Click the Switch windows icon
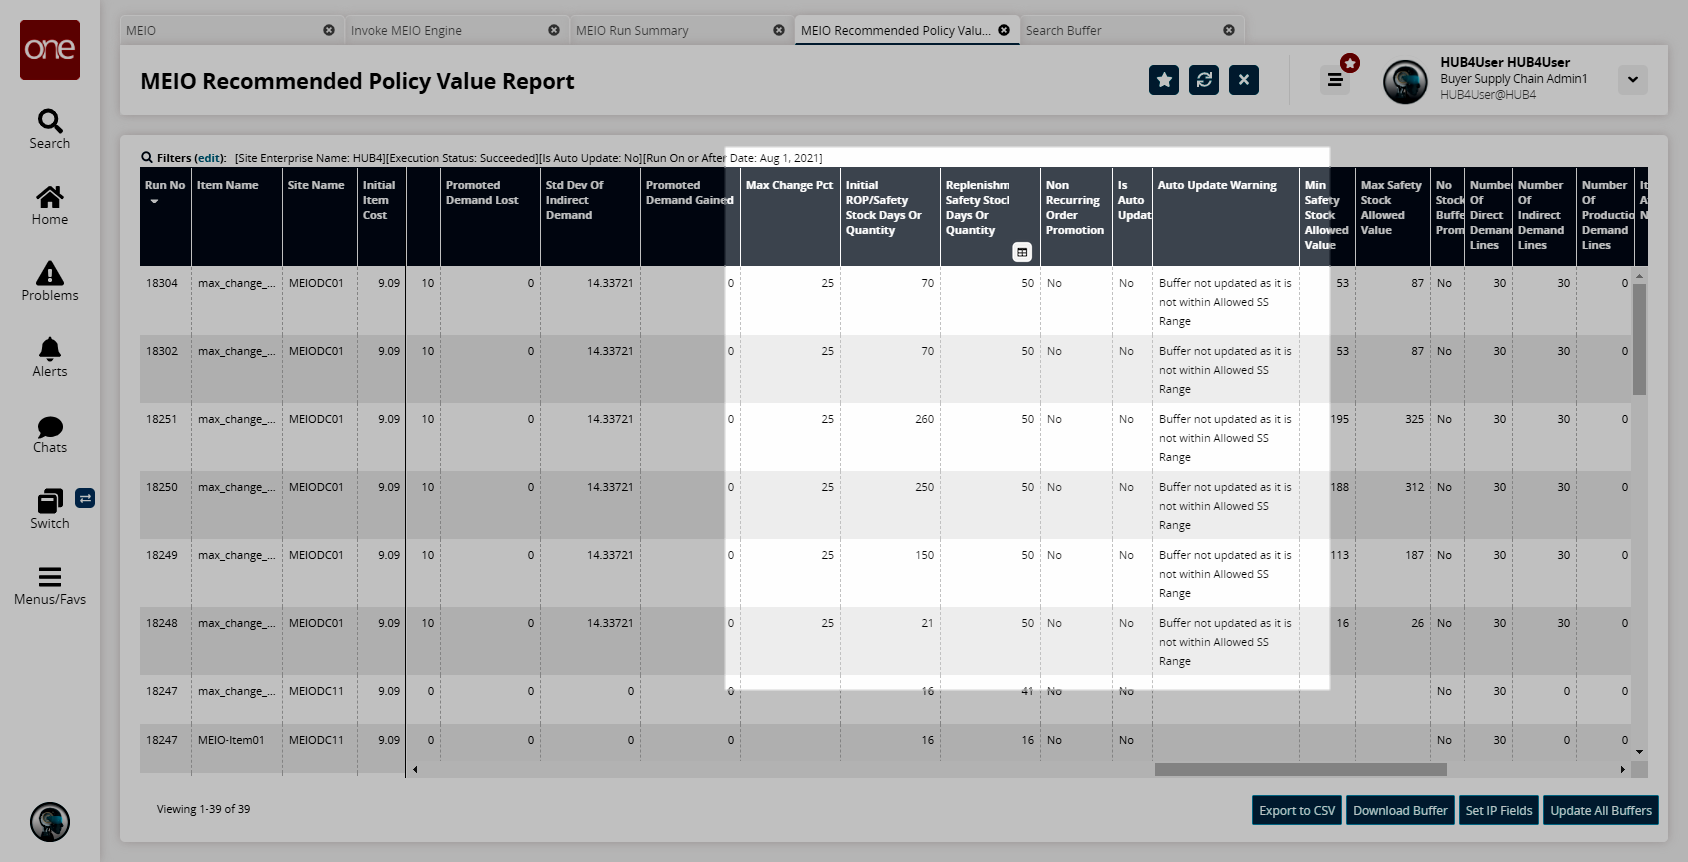Screen dimensions: 1688x862 (x=50, y=501)
